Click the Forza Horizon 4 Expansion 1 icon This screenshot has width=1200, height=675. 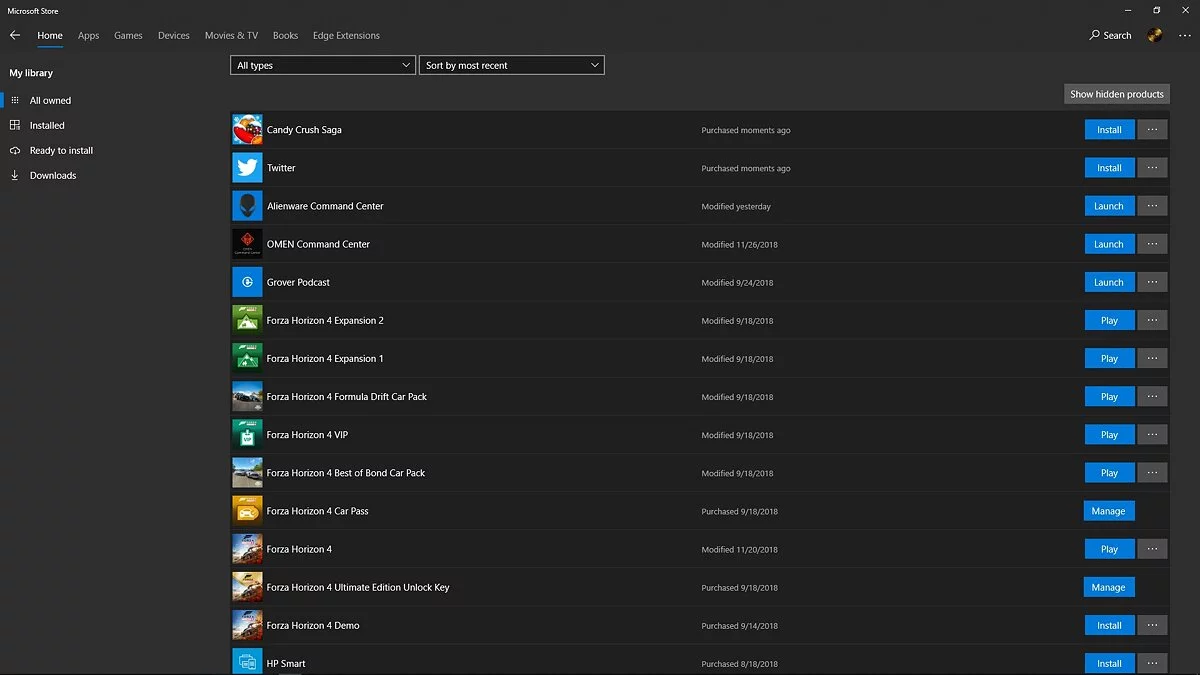pos(247,358)
